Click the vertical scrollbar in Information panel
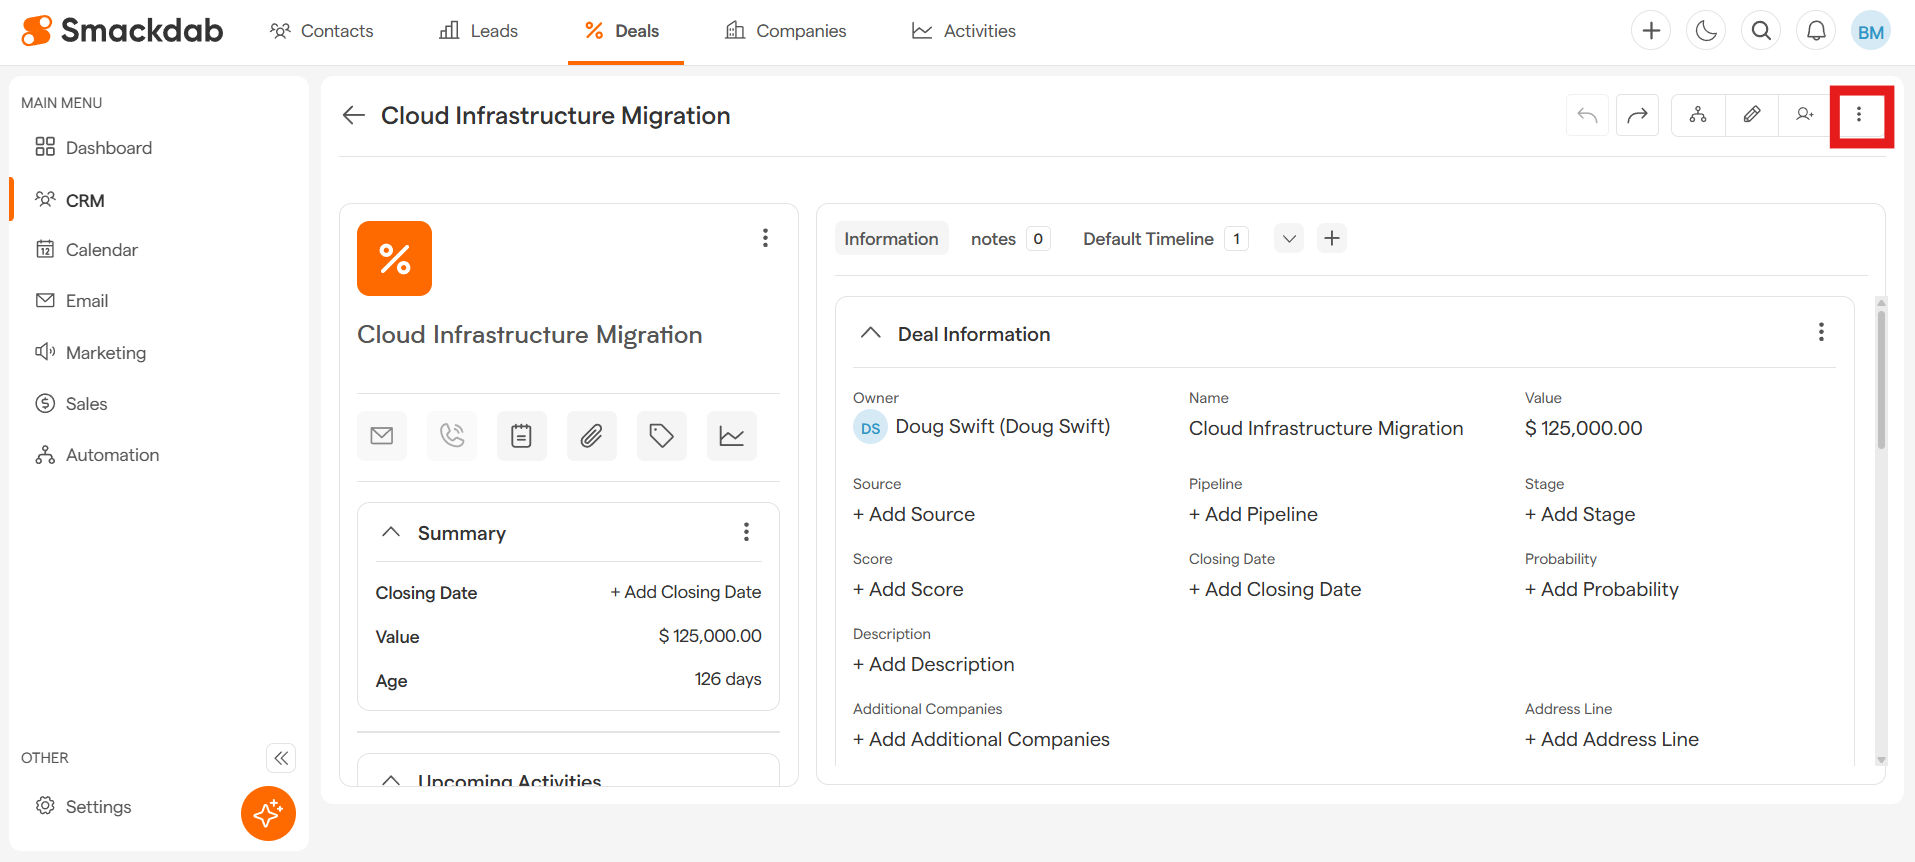Screen dimensions: 1915x862 1881,380
